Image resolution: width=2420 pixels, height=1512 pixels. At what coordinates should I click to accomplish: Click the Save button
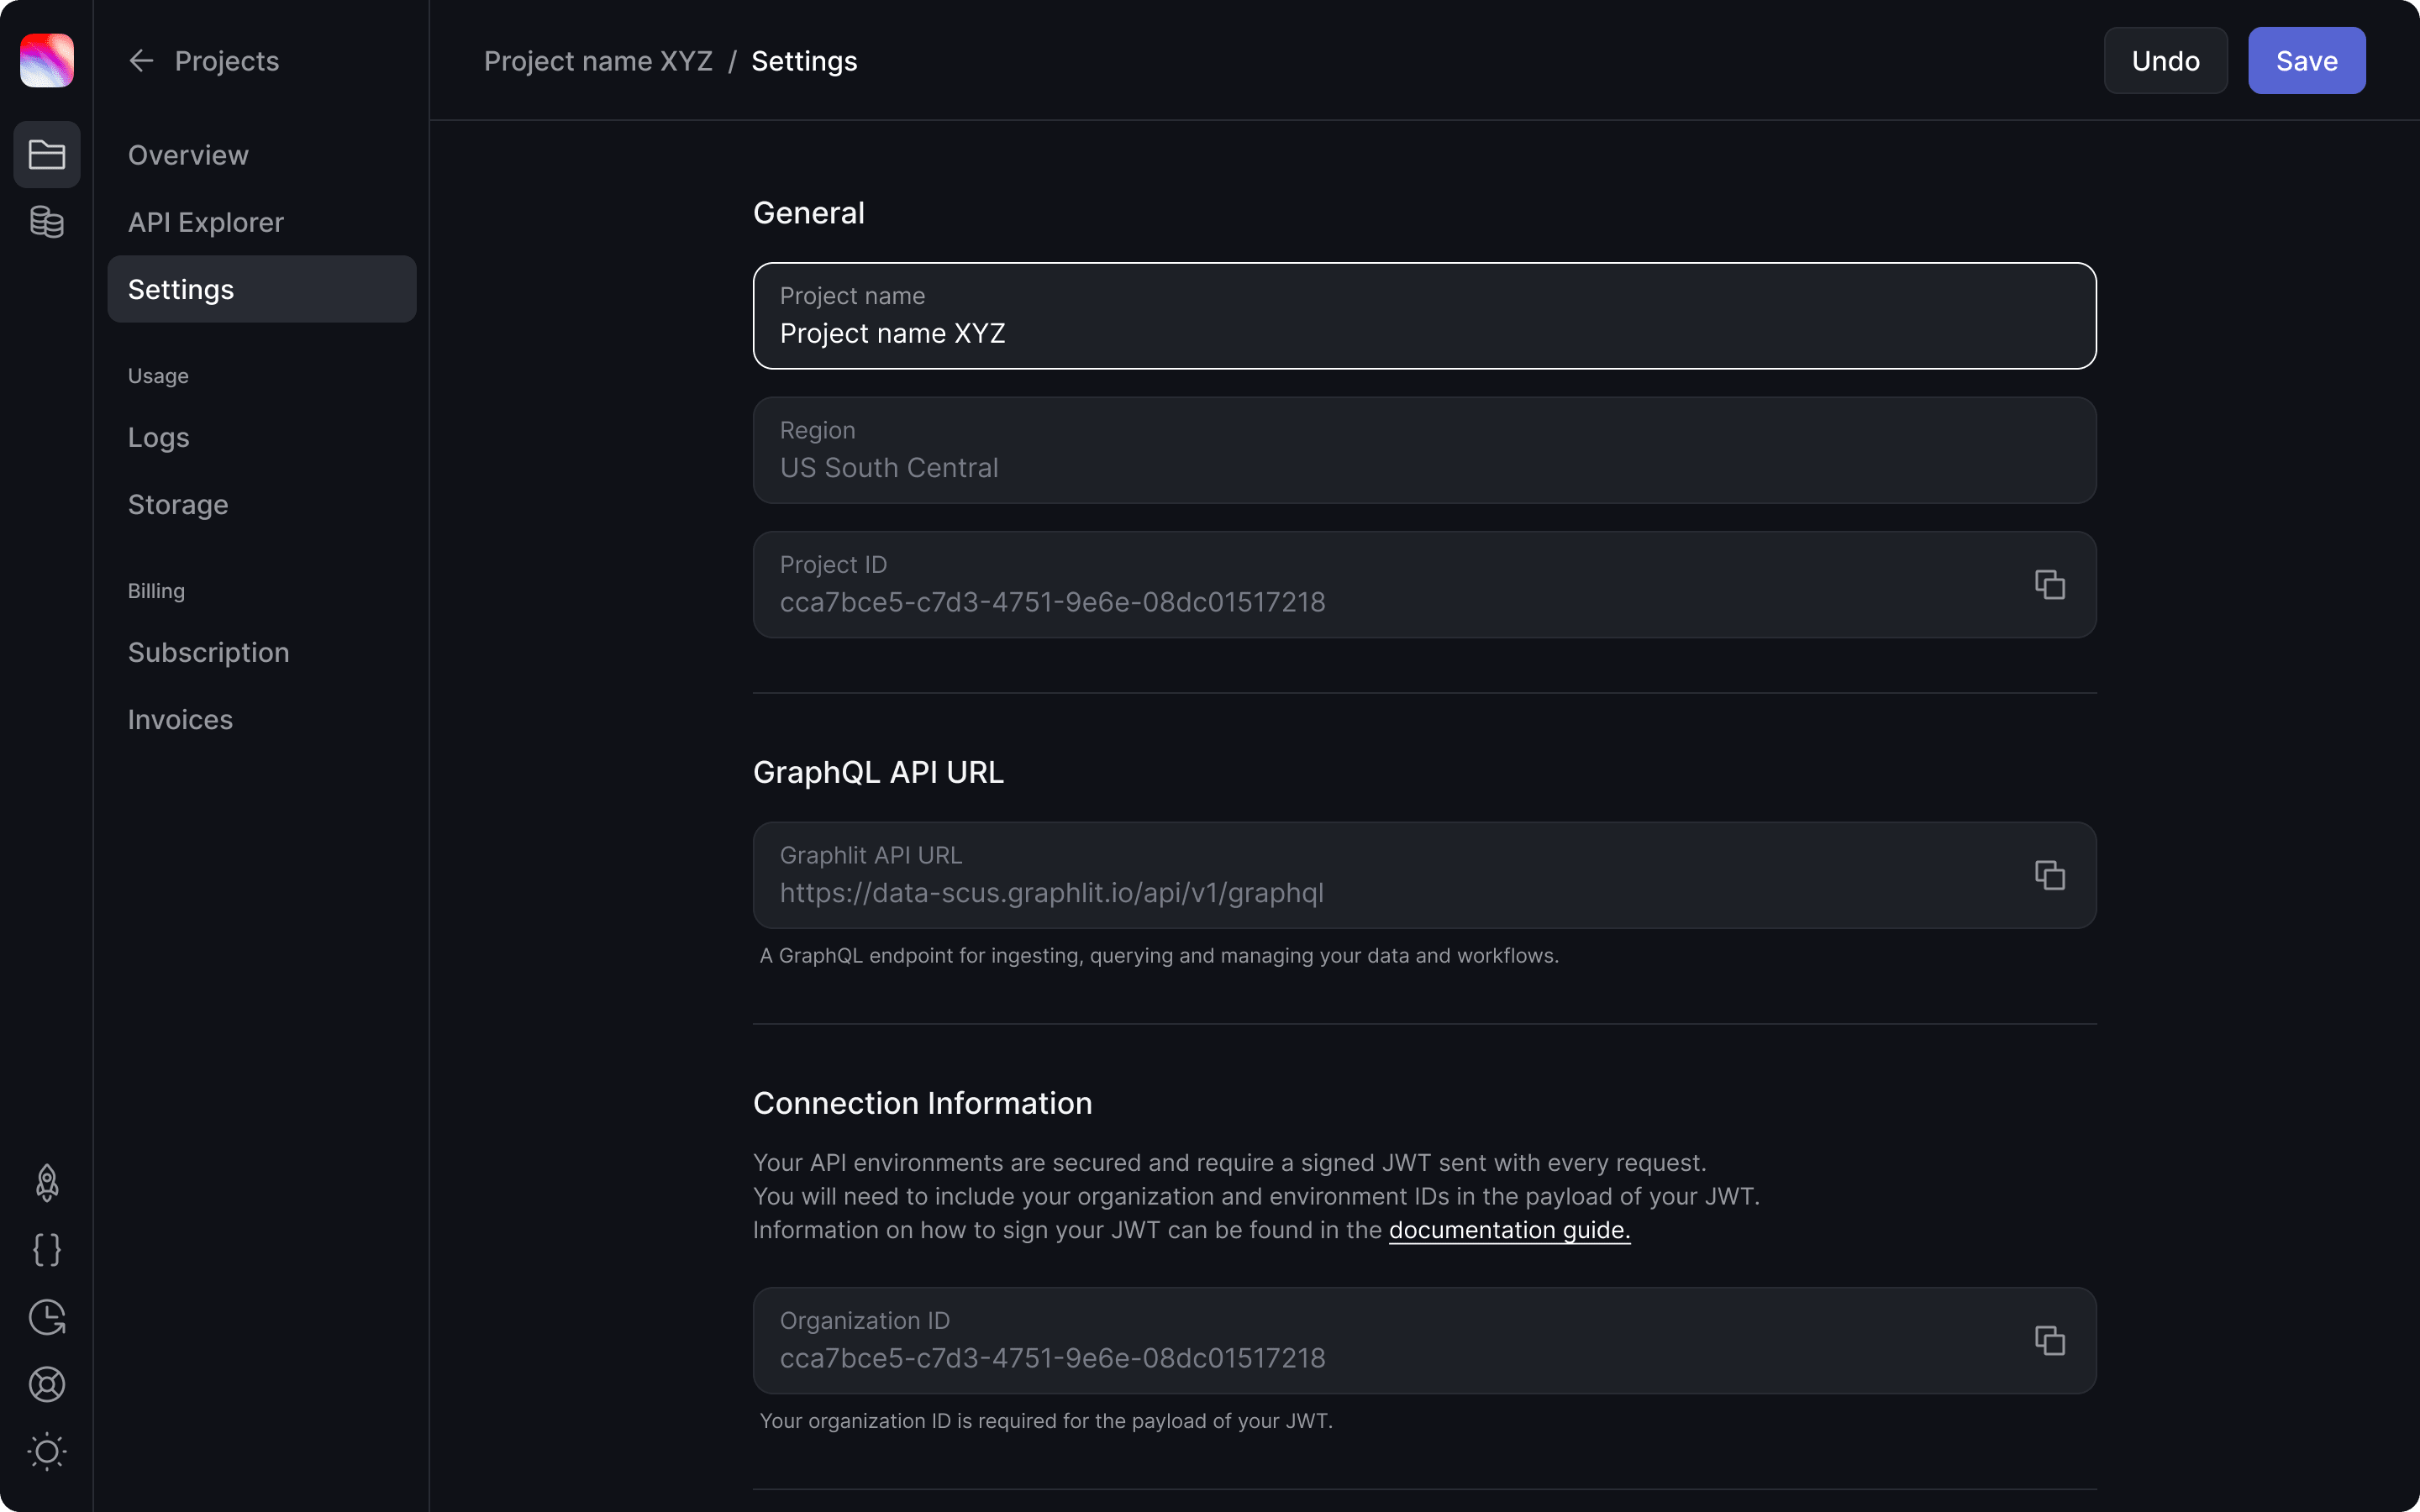[x=2307, y=61]
